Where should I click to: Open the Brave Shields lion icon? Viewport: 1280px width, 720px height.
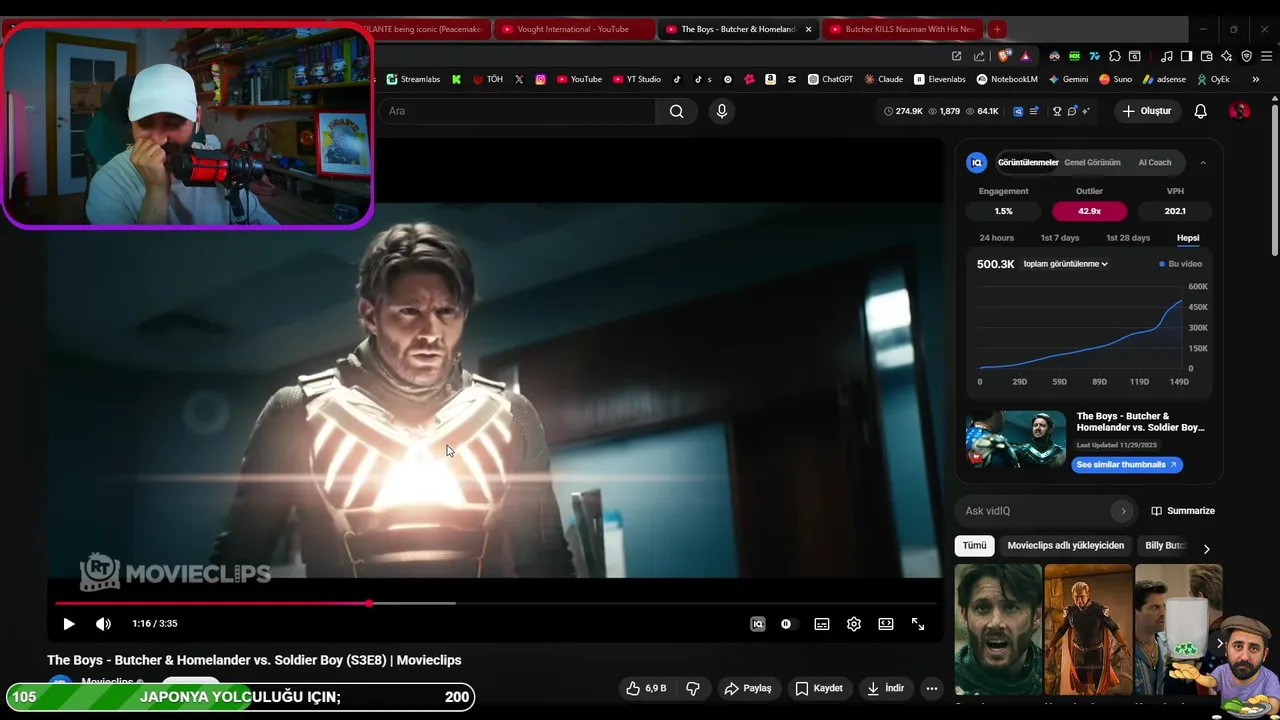(x=1004, y=56)
